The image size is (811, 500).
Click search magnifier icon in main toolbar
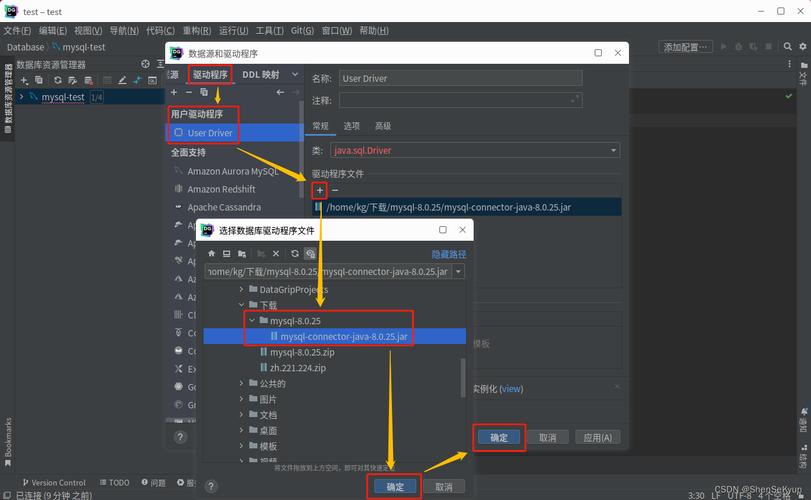pyautogui.click(x=787, y=47)
